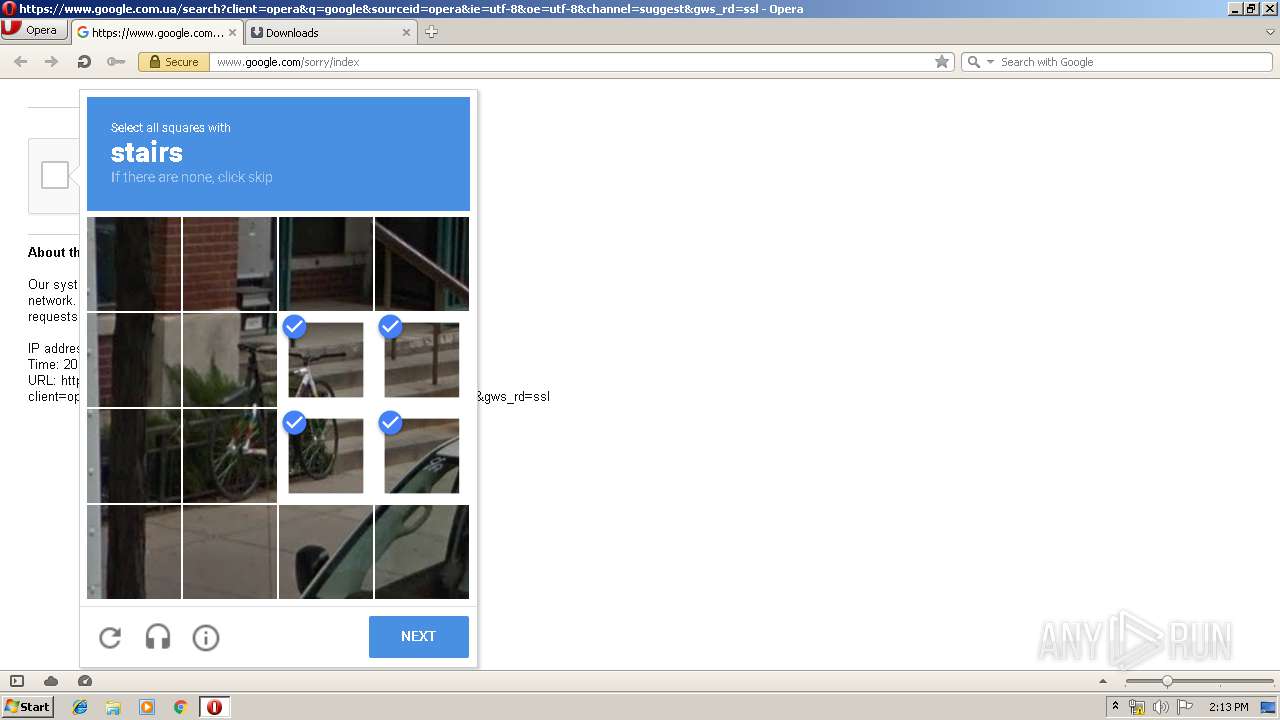Show desktop via the tray corner button
The image size is (1280, 720).
[1268, 707]
